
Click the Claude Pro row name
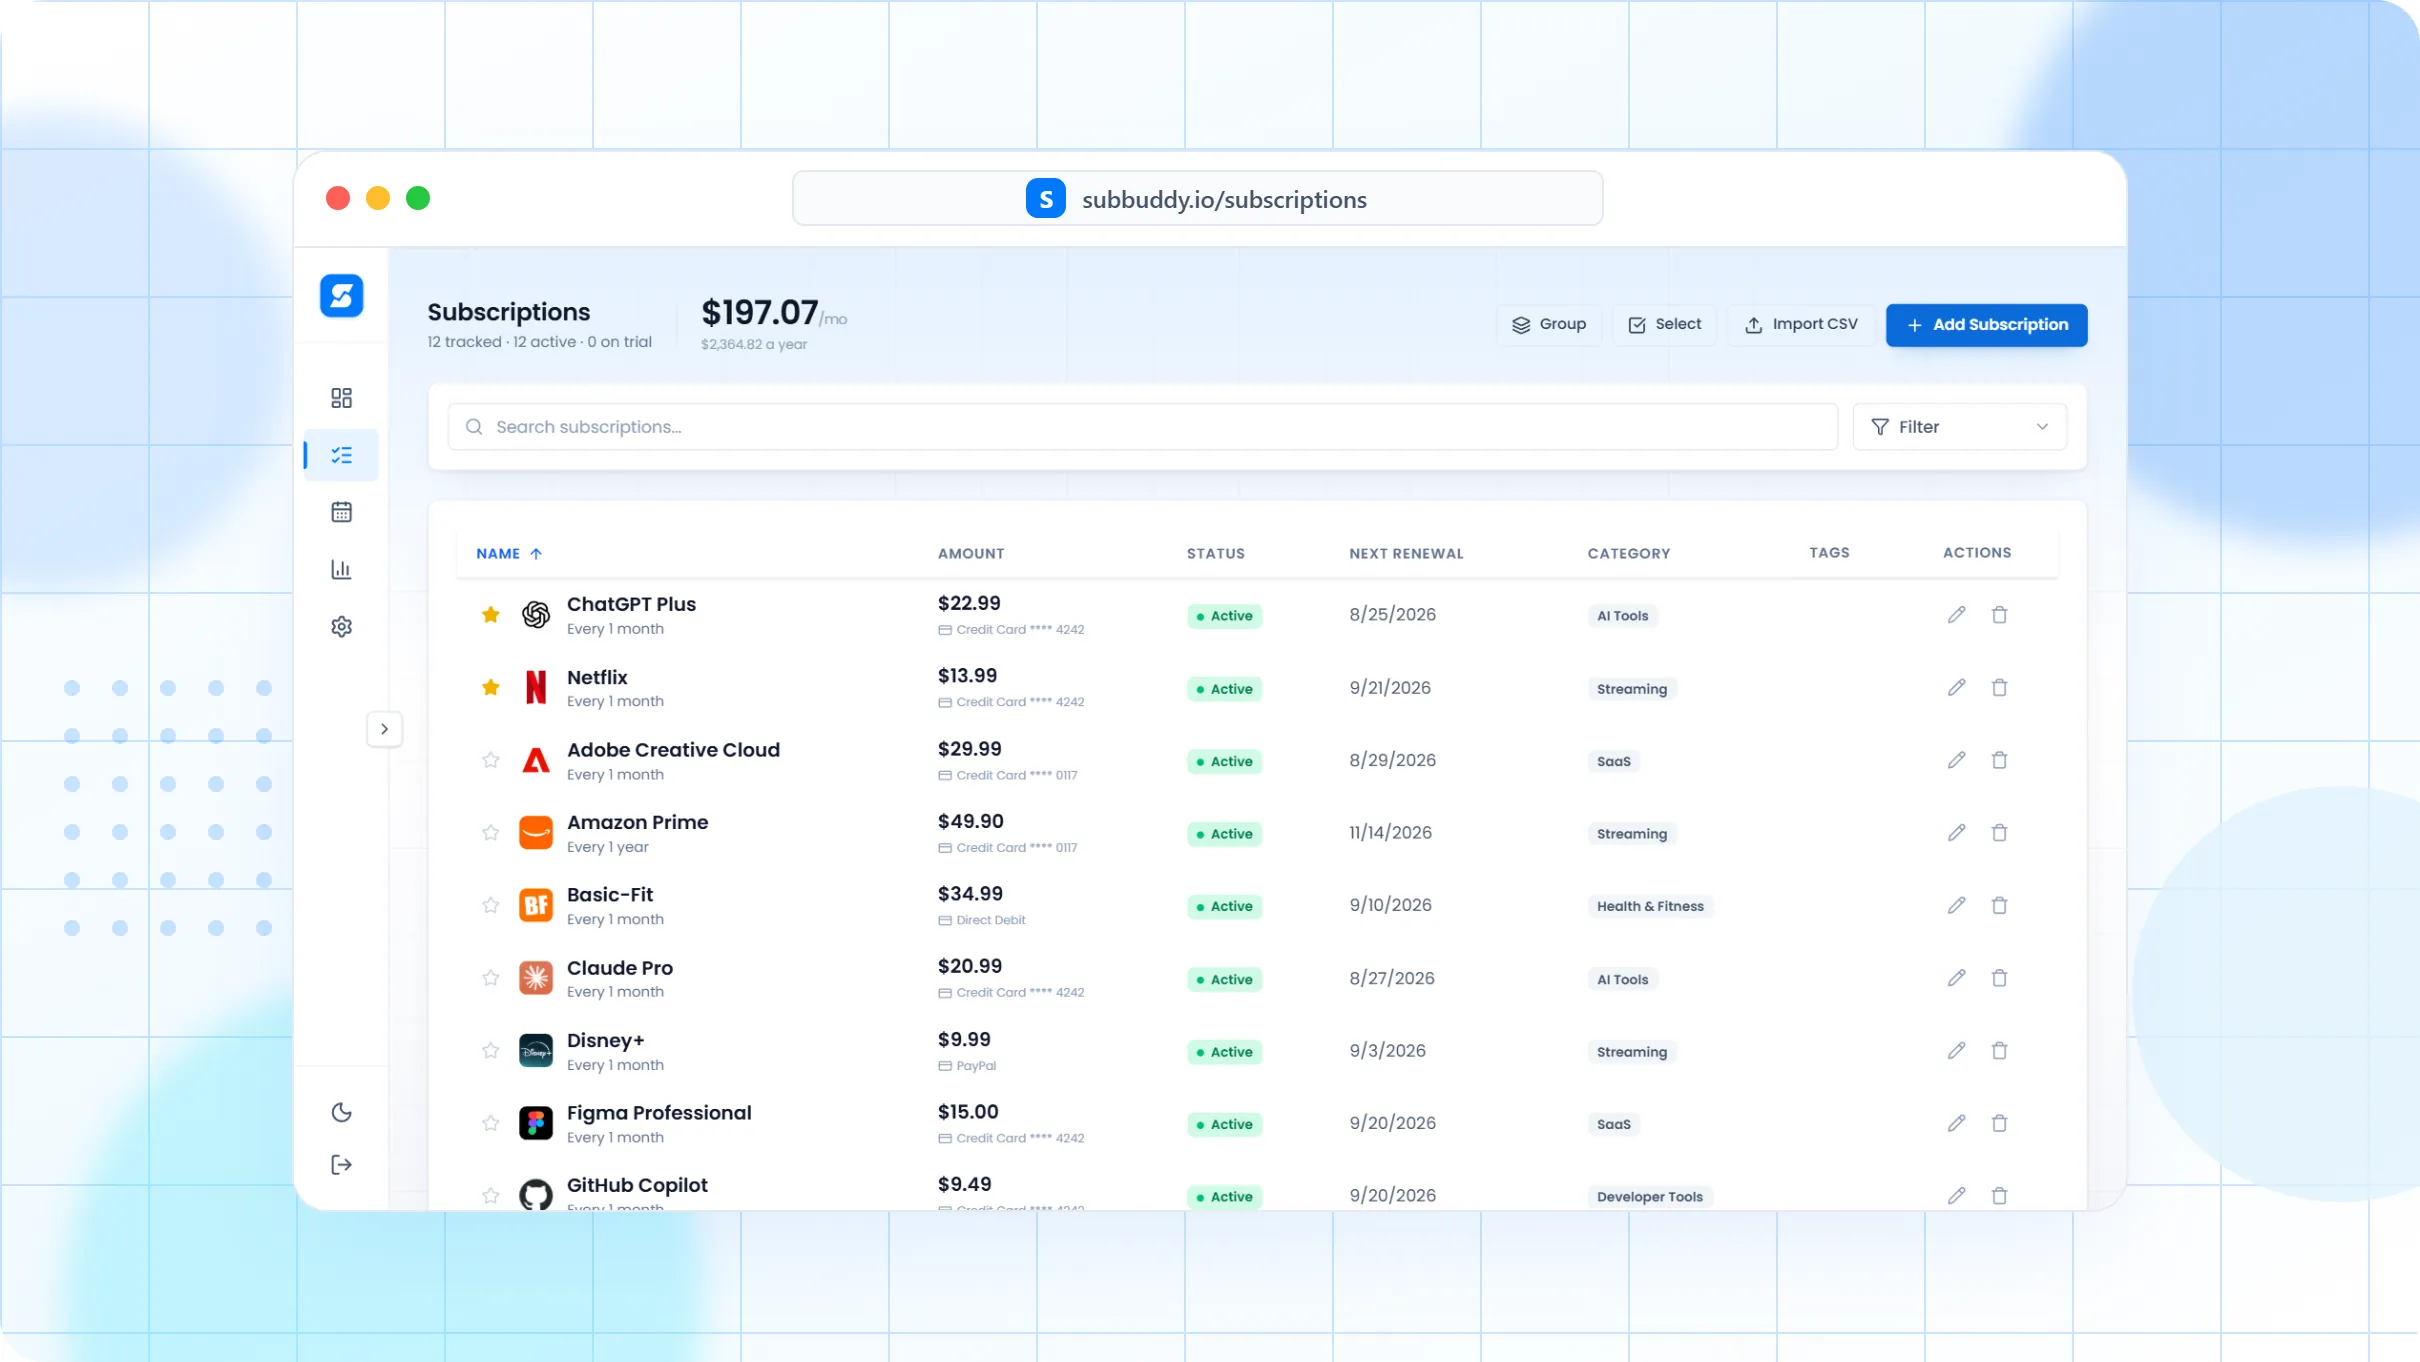(620, 968)
